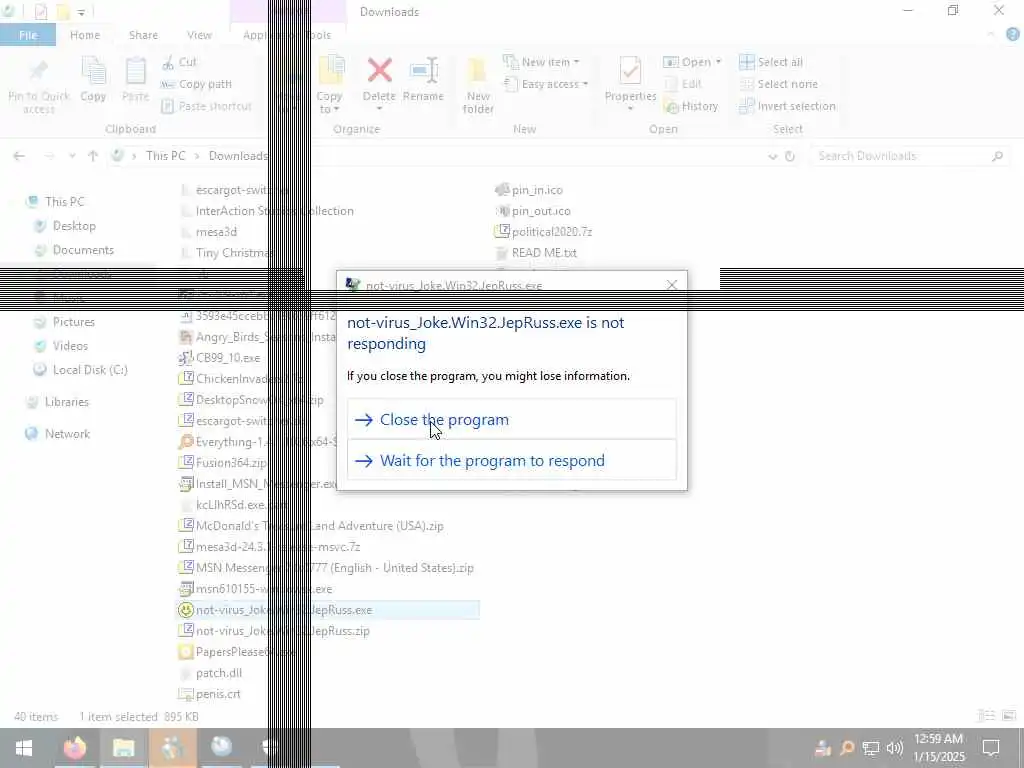The width and height of the screenshot is (1024, 768).
Task: Open the New item dropdown
Action: pos(541,62)
